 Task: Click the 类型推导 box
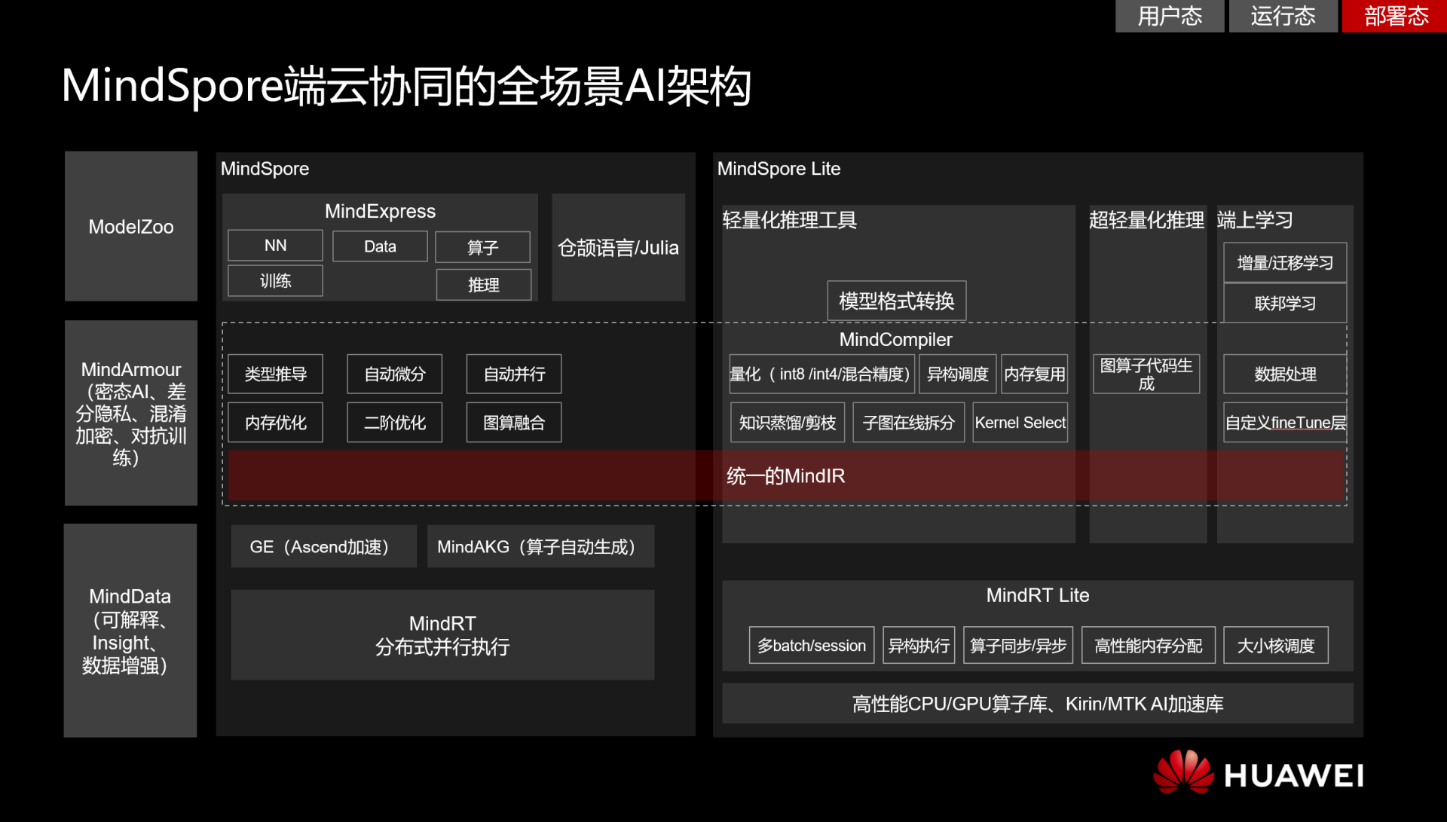tap(275, 374)
